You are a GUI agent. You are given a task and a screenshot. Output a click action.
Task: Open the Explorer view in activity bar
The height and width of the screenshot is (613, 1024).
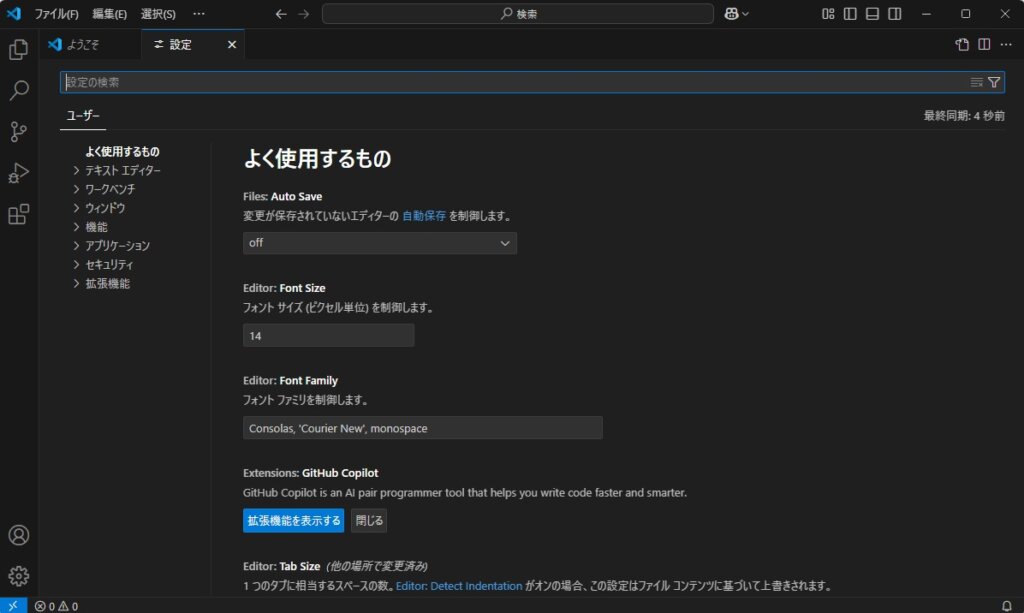pyautogui.click(x=18, y=50)
